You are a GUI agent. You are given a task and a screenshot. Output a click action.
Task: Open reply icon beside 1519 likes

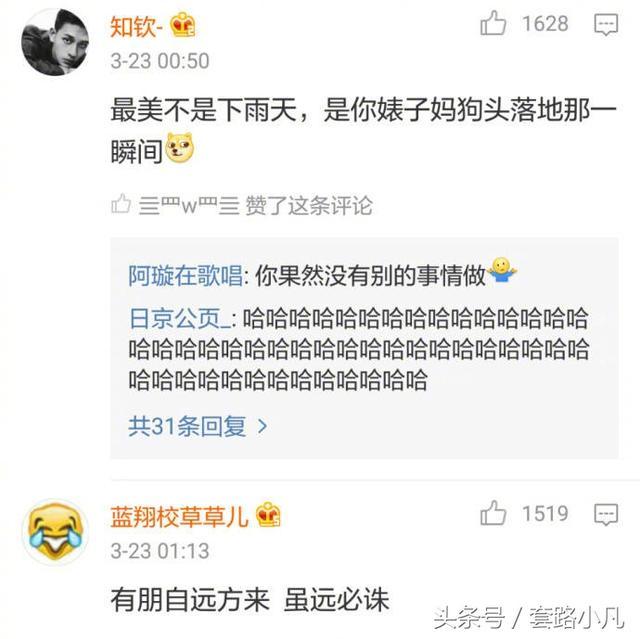(x=606, y=514)
